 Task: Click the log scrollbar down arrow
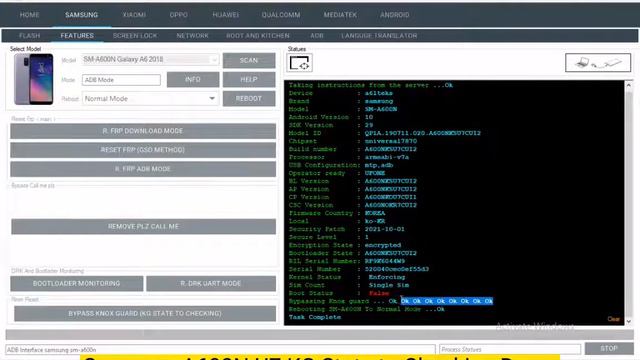point(629,321)
